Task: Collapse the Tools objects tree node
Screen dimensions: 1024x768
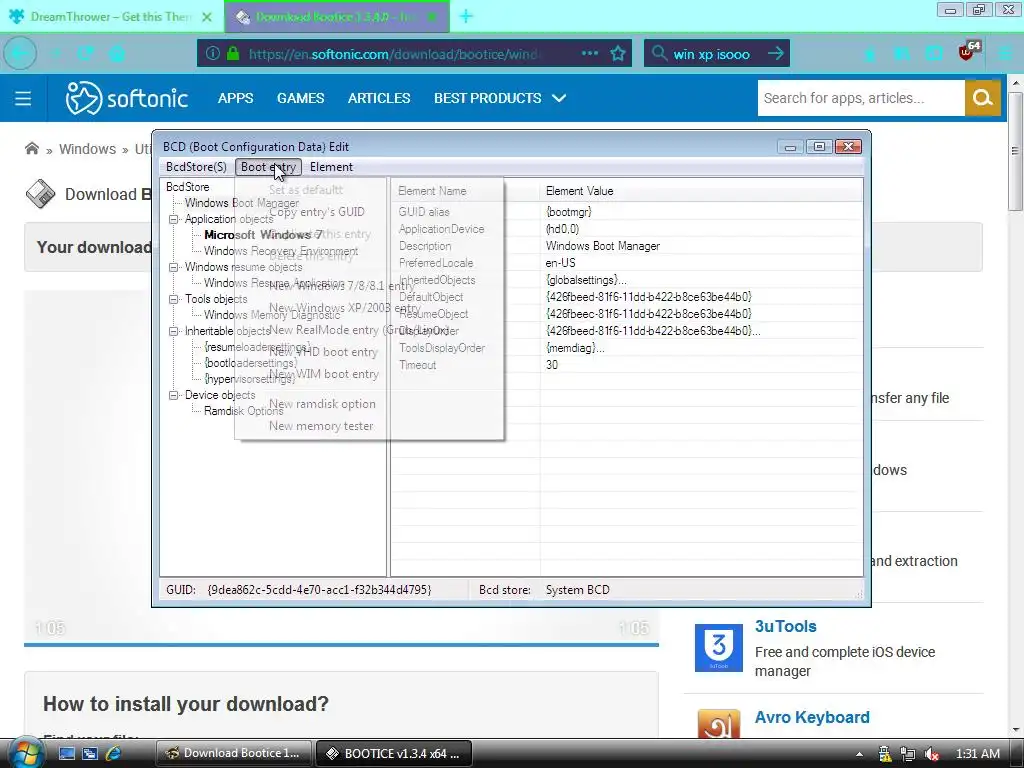Action: (174, 299)
